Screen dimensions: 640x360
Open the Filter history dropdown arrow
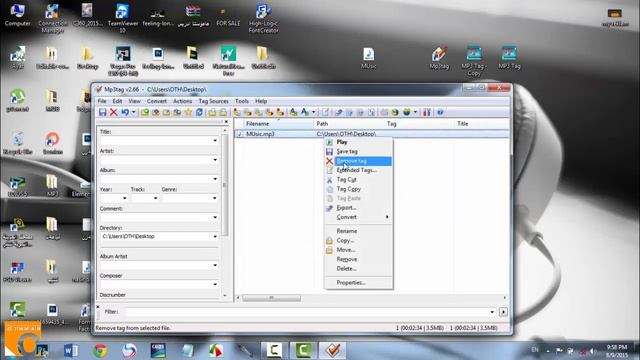(x=492, y=312)
